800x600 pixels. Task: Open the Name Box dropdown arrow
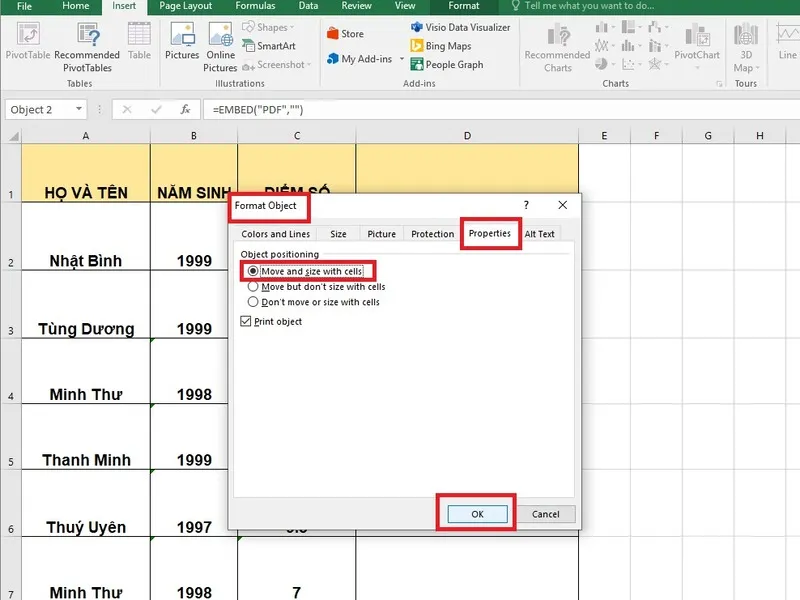click(79, 109)
